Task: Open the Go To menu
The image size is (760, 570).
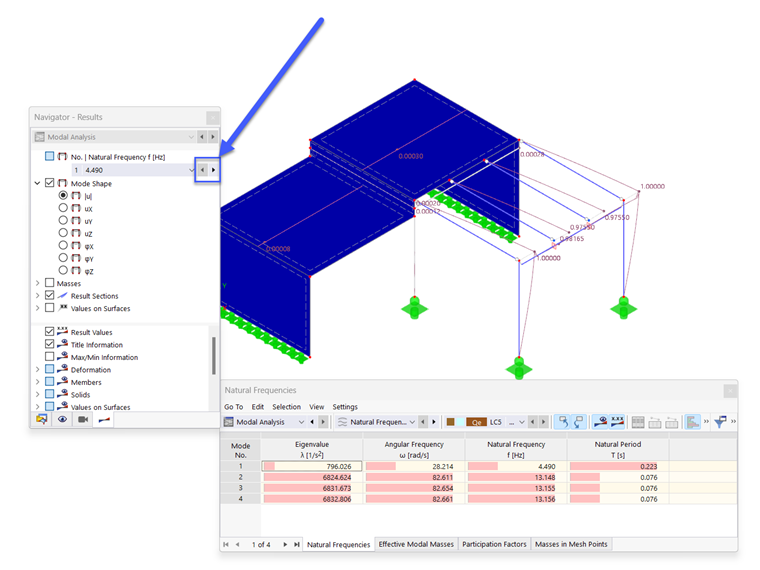Action: click(x=234, y=407)
